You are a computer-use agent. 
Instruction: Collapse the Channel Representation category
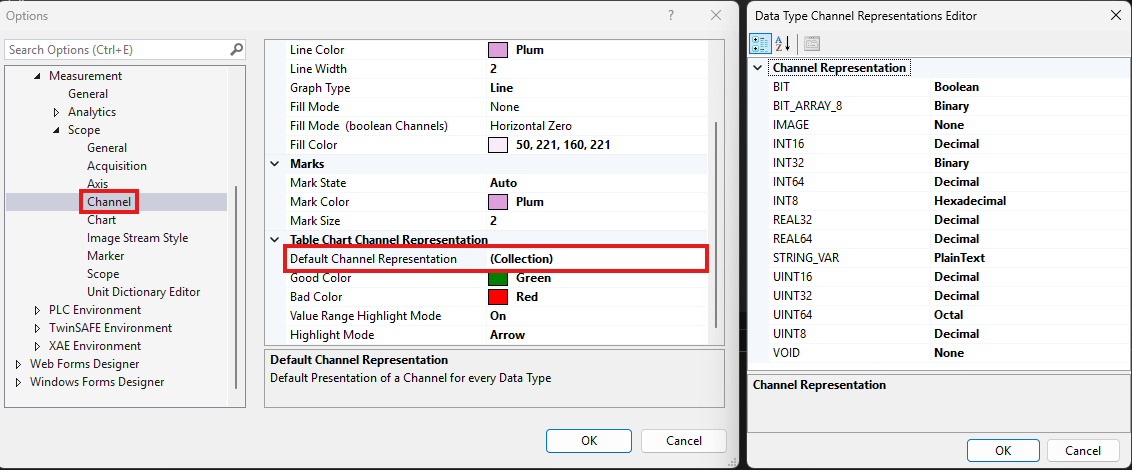(758, 68)
